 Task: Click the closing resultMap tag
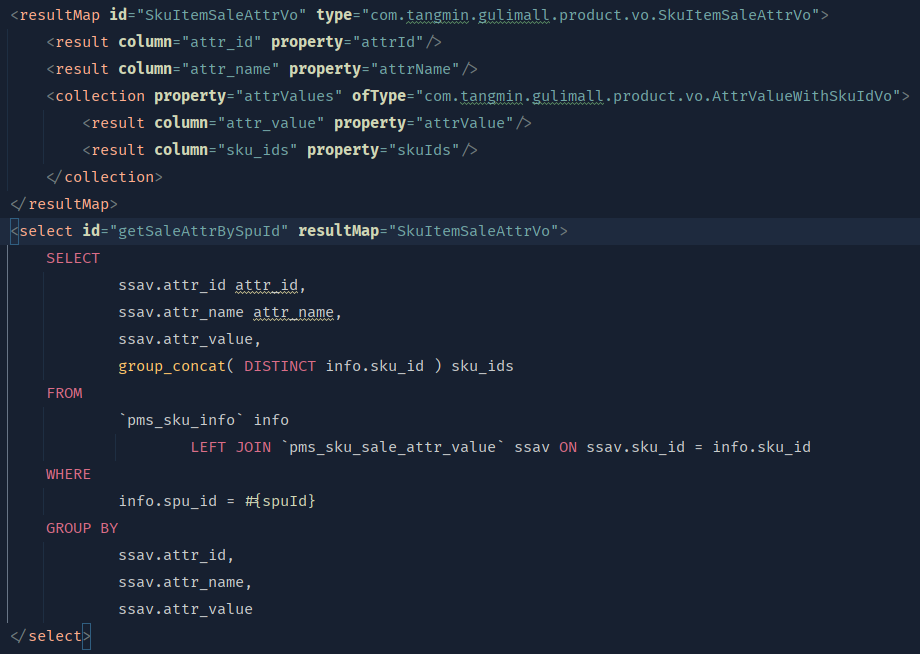(x=62, y=203)
